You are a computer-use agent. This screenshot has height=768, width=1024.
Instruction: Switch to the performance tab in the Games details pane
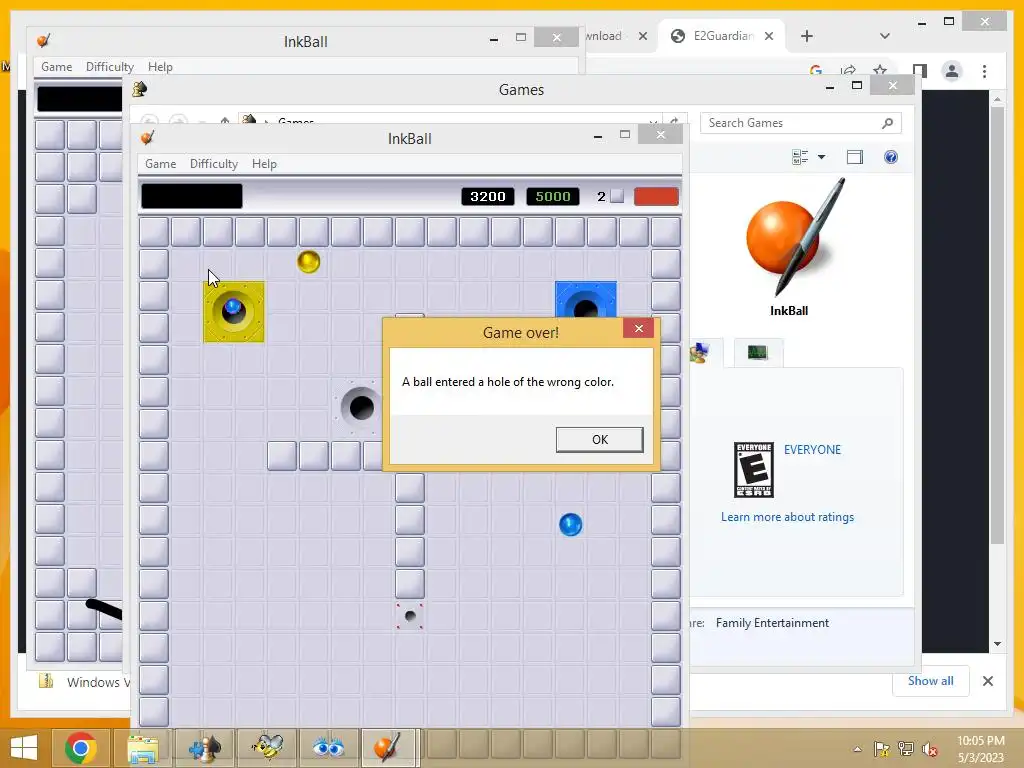pyautogui.click(x=758, y=353)
